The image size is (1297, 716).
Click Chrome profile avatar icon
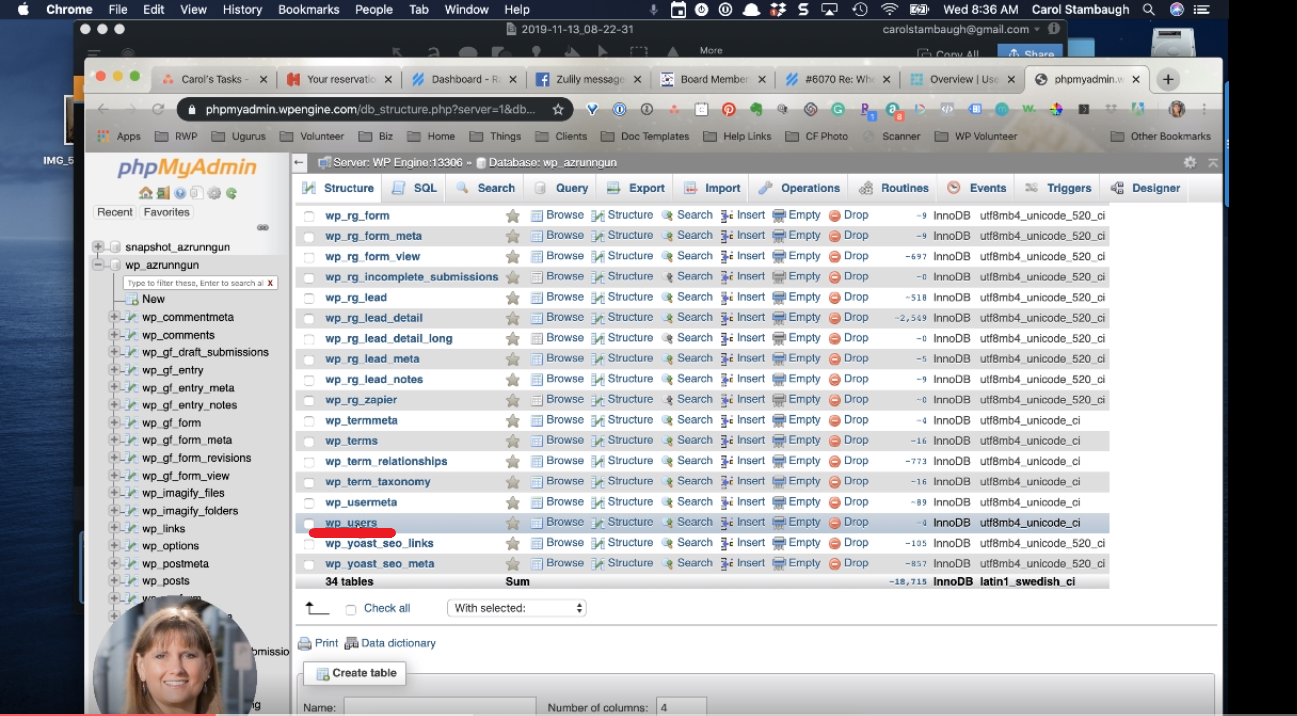pos(1177,109)
